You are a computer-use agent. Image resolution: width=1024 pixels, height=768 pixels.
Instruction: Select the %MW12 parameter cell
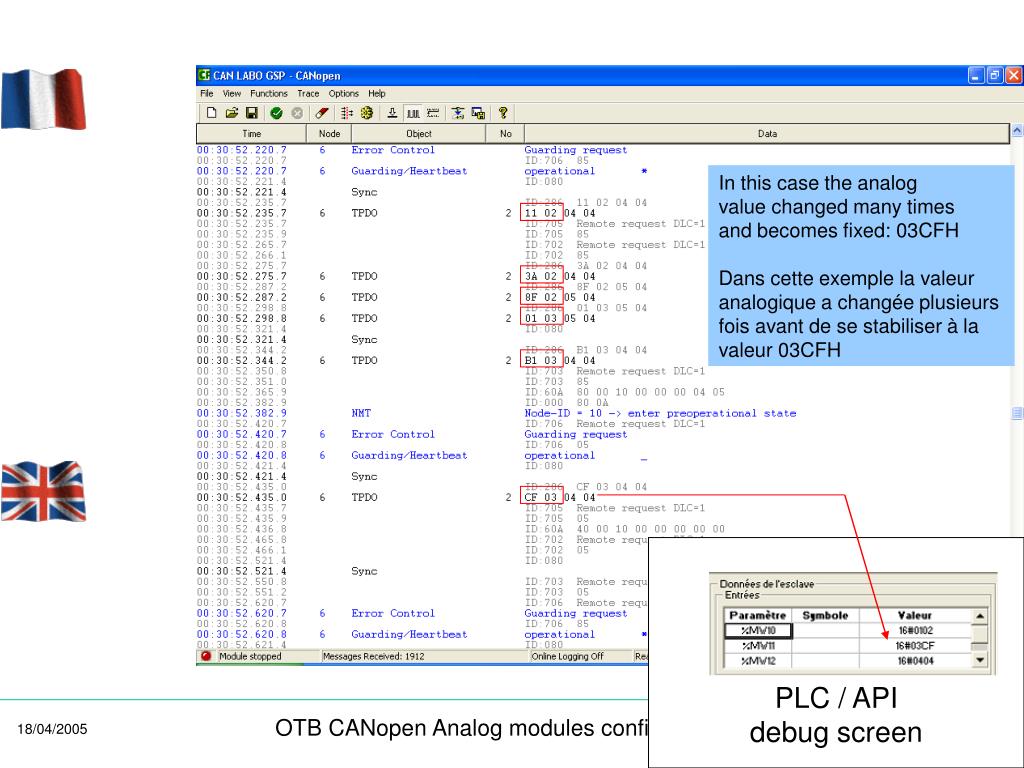click(758, 660)
